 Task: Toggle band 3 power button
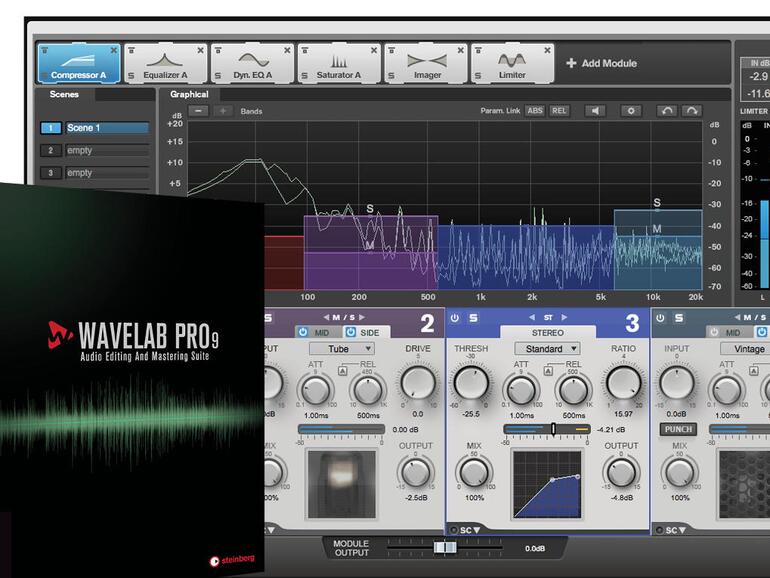pyautogui.click(x=455, y=318)
